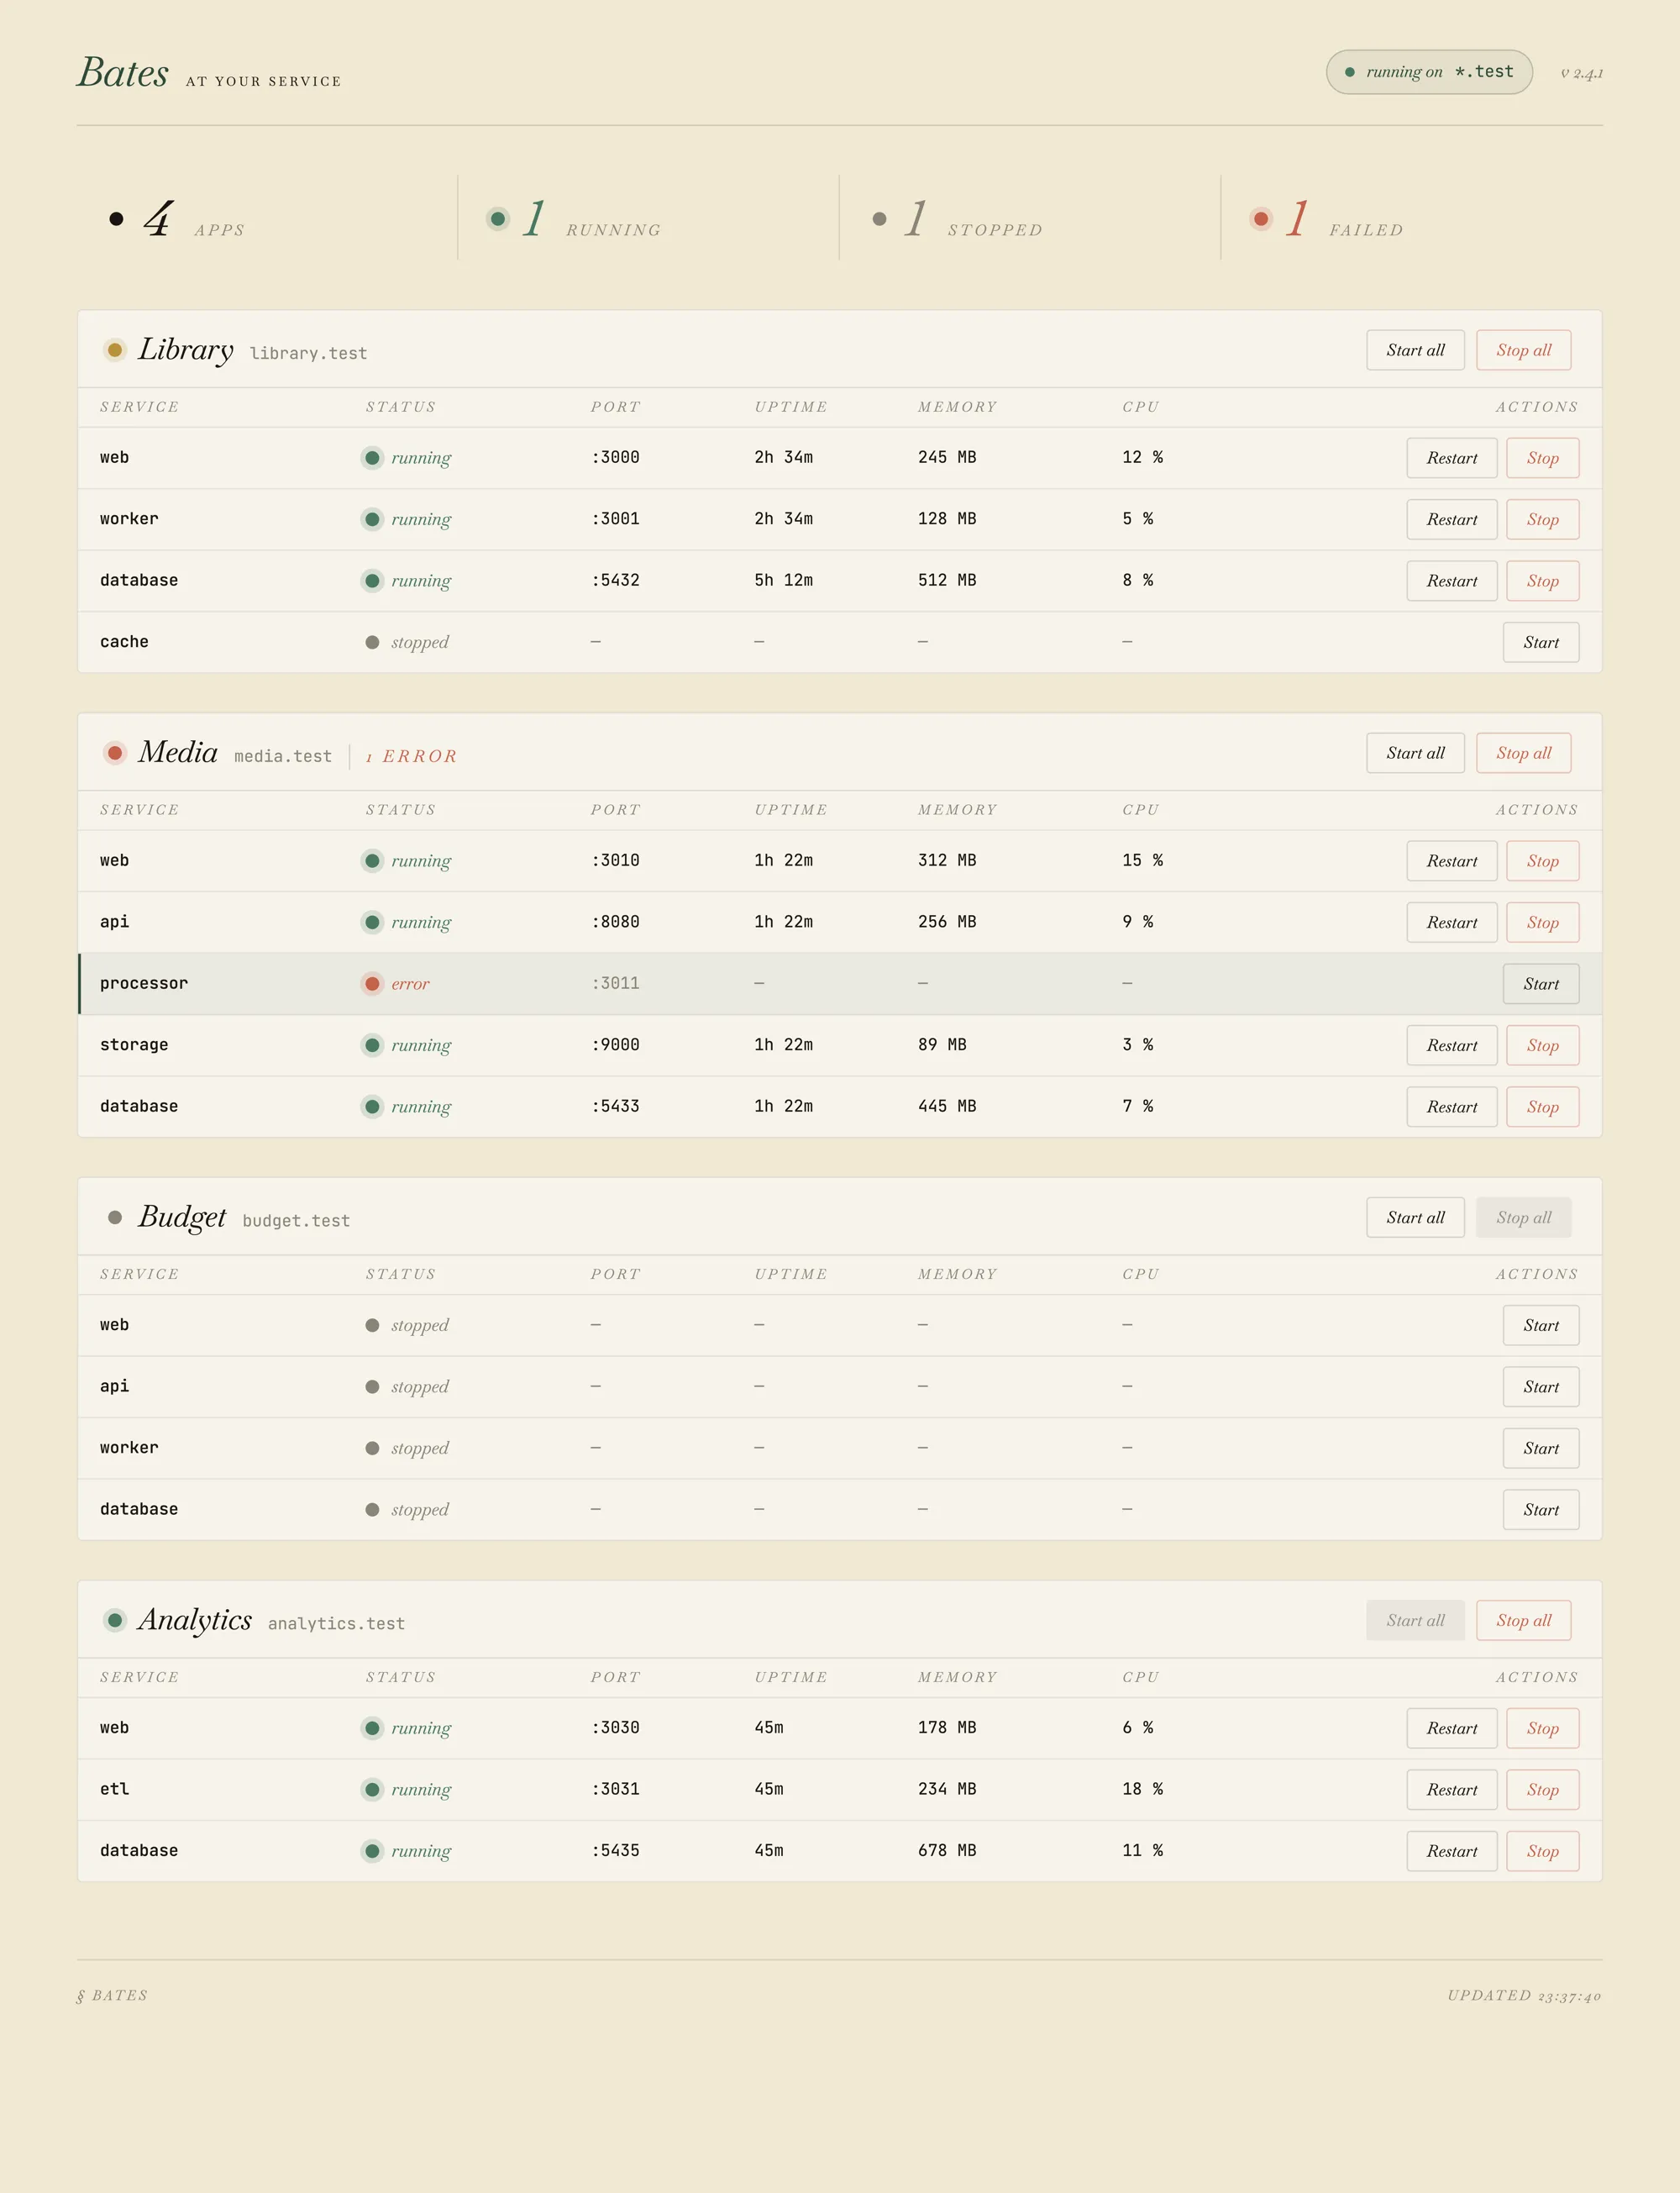1680x2193 pixels.
Task: Click the 5h 12m uptime value
Action: (x=783, y=580)
